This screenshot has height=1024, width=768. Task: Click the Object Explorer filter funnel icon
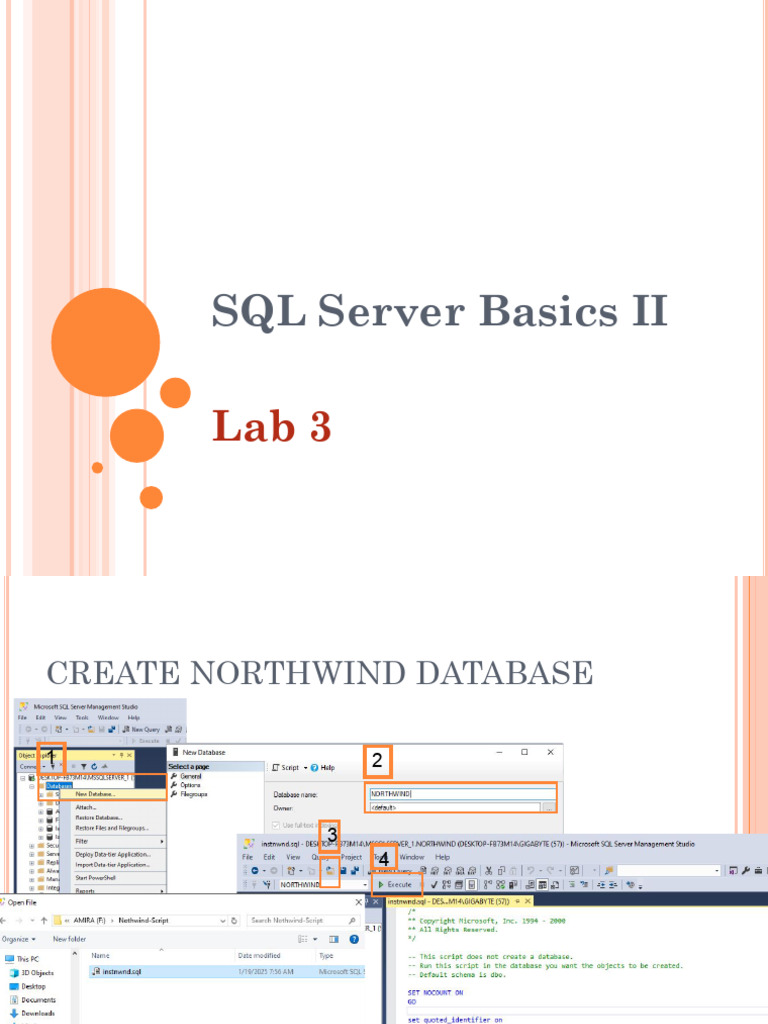click(x=84, y=767)
